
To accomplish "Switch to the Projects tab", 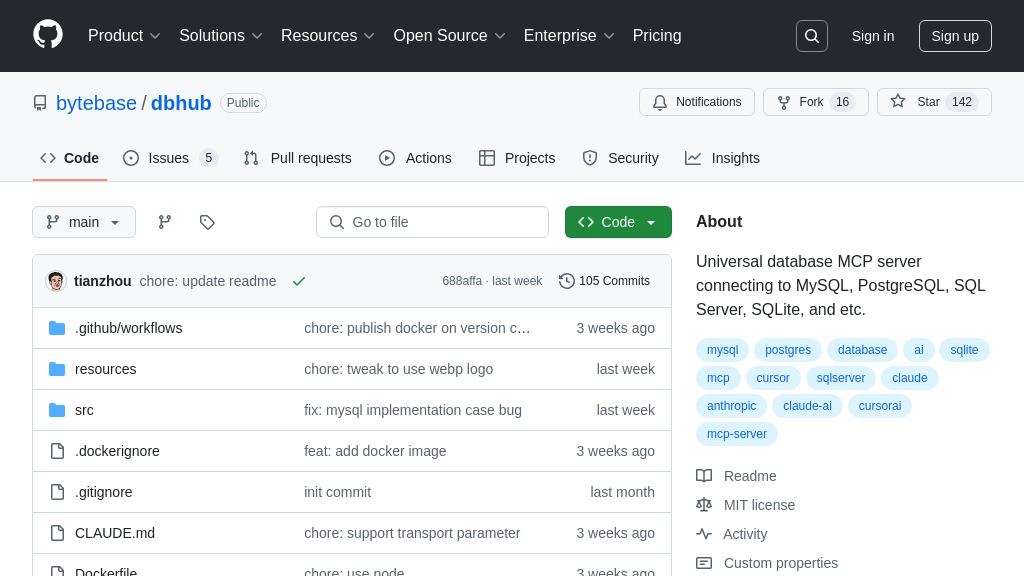I will (x=517, y=158).
